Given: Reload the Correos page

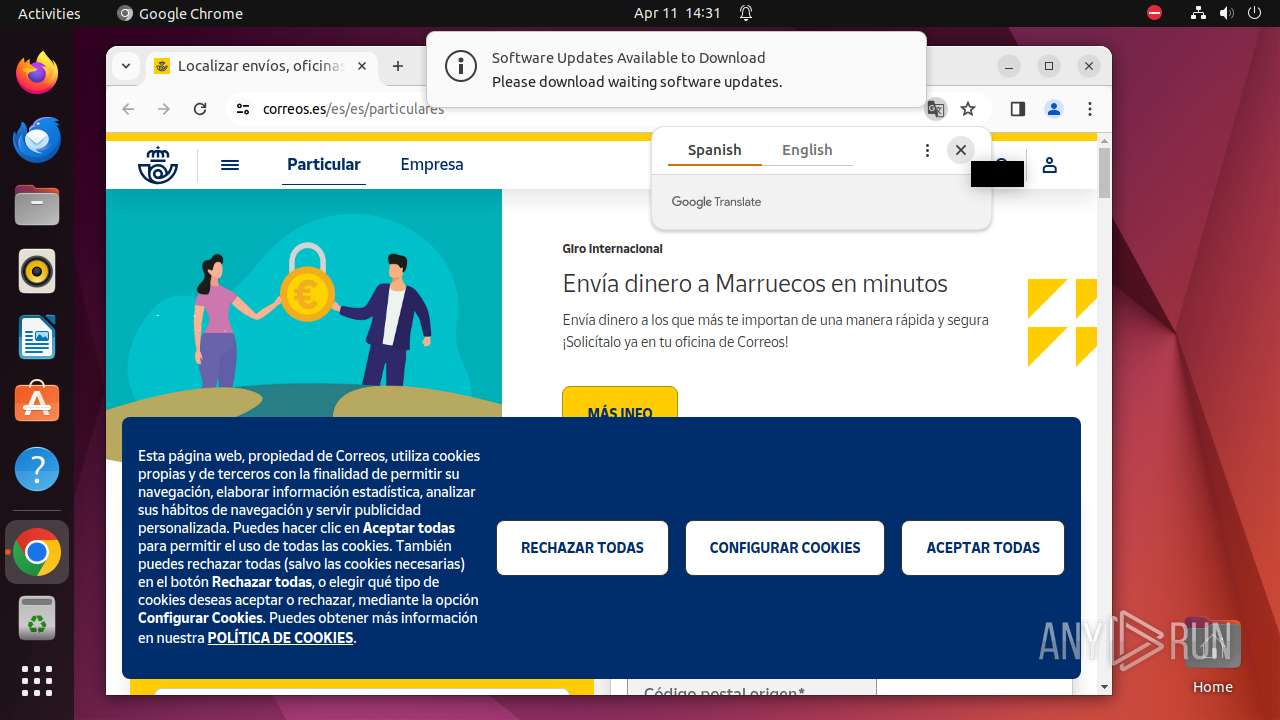Looking at the screenshot, I should coord(200,109).
